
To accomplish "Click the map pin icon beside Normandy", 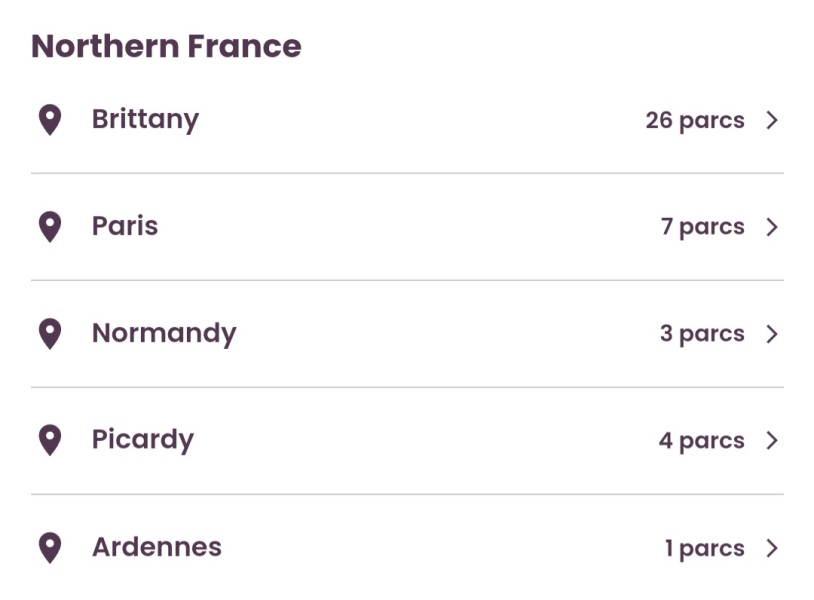I will pyautogui.click(x=49, y=334).
